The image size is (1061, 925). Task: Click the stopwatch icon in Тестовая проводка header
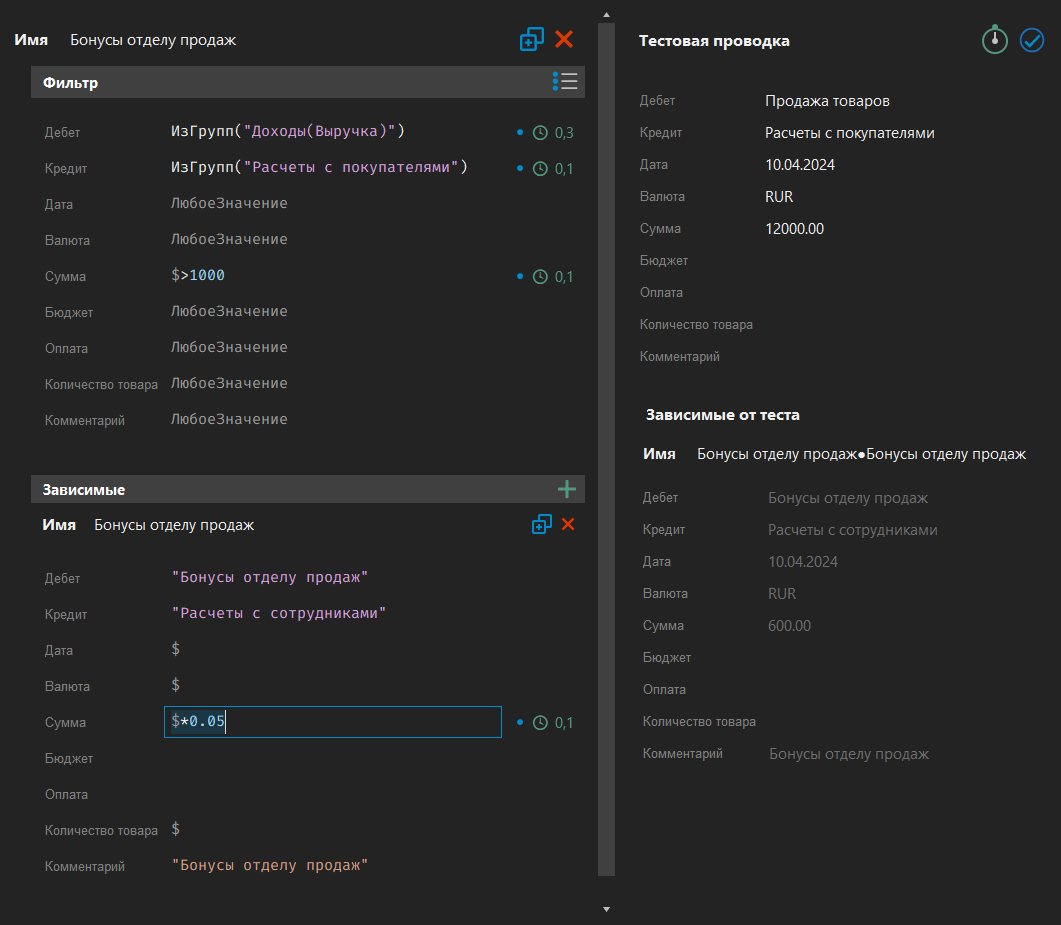pyautogui.click(x=994, y=40)
